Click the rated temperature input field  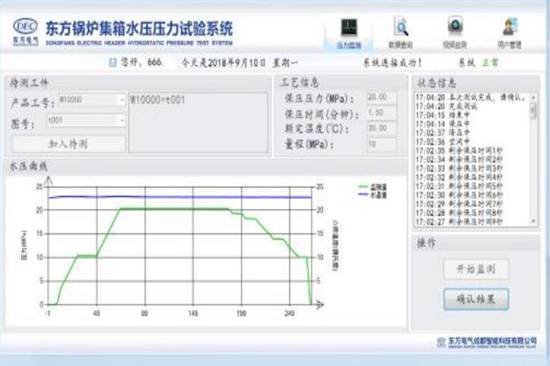click(382, 128)
